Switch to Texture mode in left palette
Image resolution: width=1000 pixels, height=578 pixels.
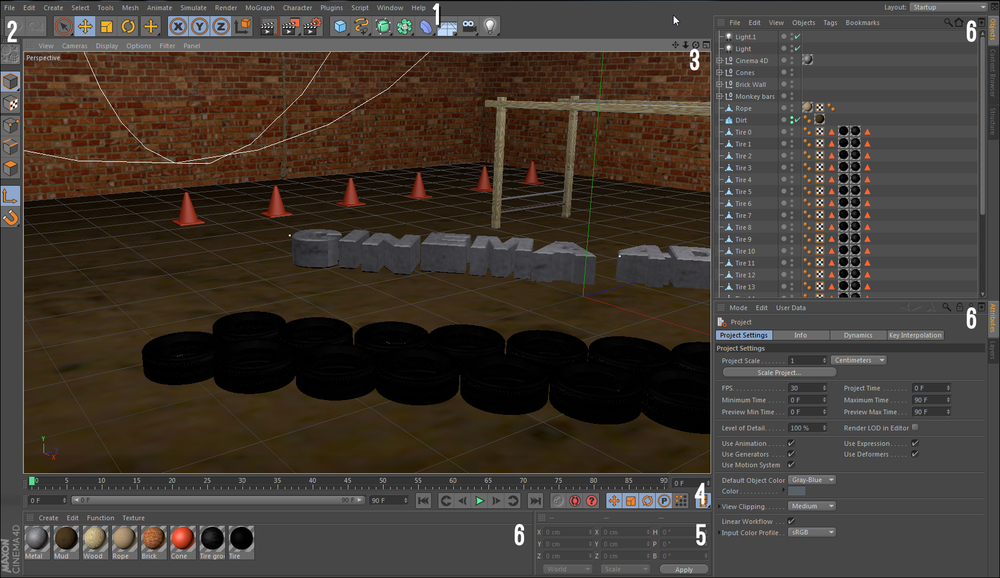pos(10,103)
